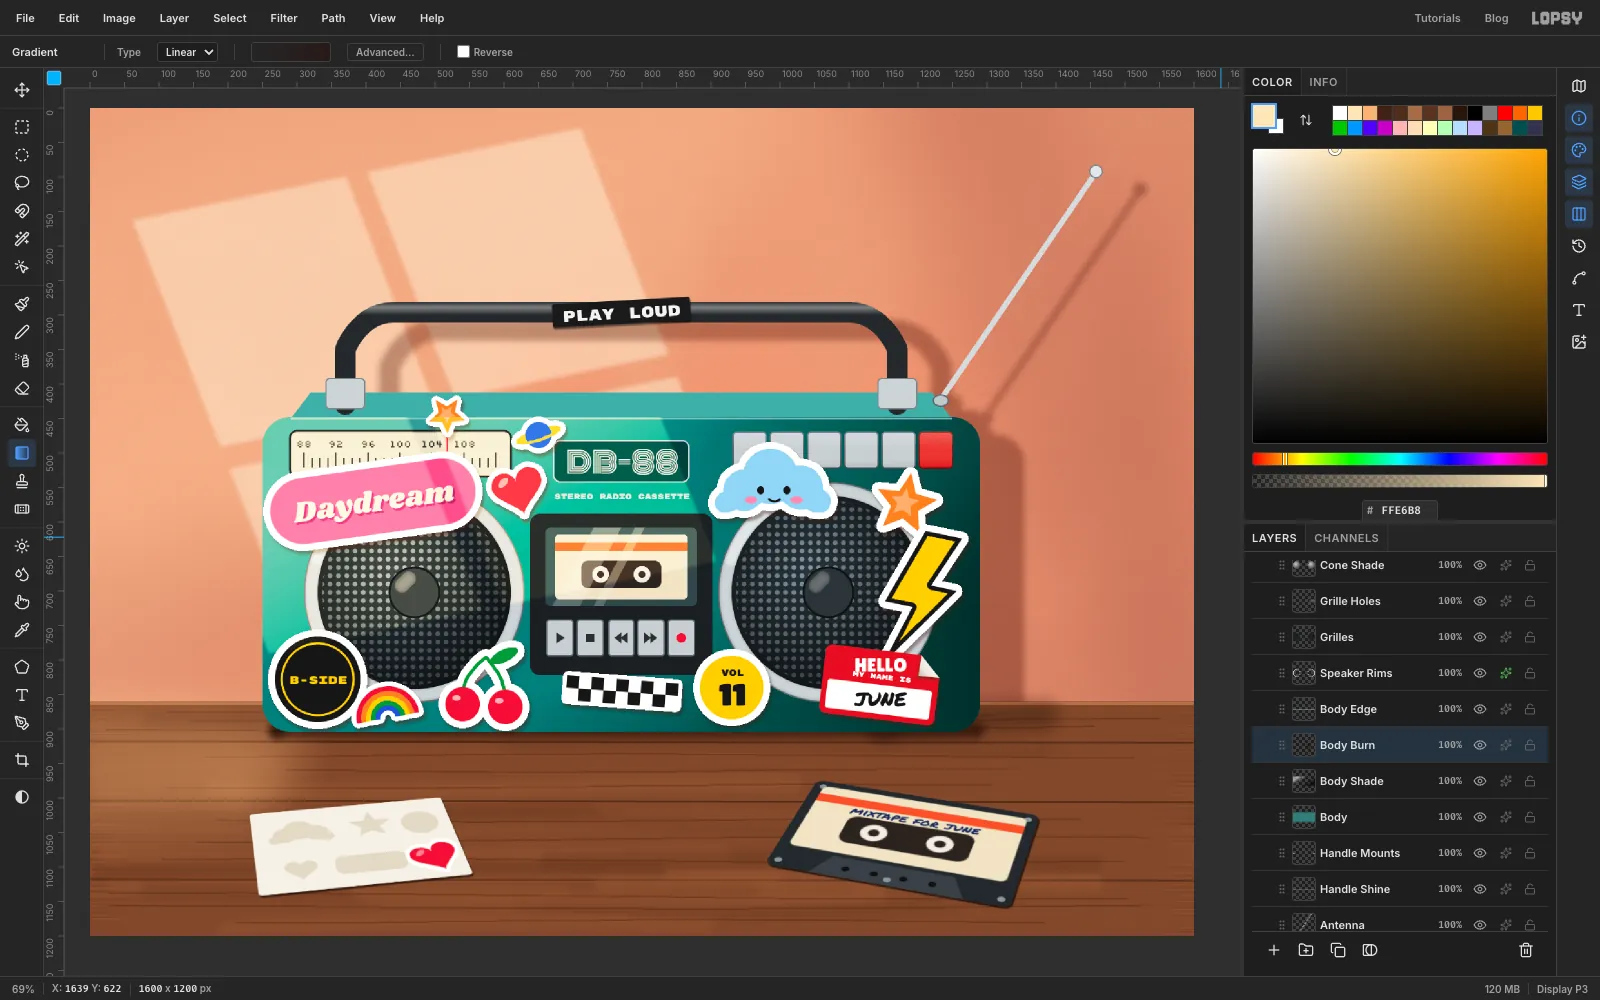The image size is (1600, 1000).
Task: Hide the Body Burn layer
Action: click(1480, 745)
